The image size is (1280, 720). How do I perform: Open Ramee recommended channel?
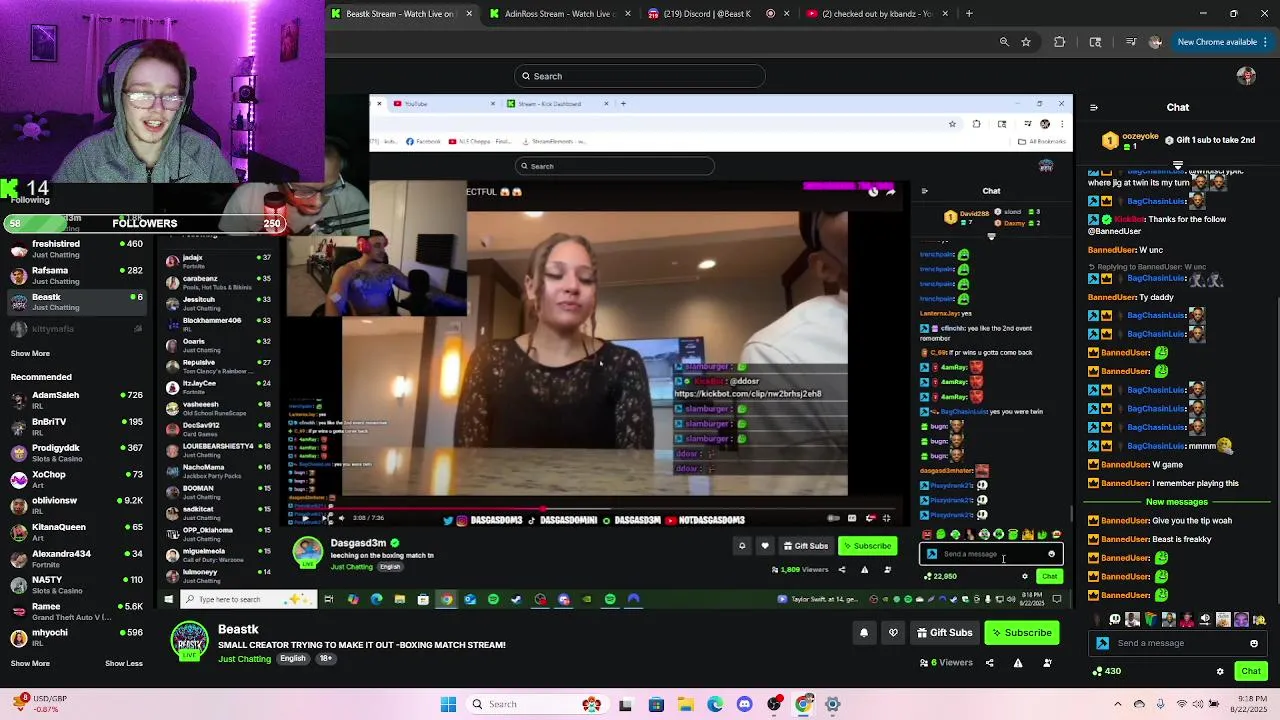point(76,611)
